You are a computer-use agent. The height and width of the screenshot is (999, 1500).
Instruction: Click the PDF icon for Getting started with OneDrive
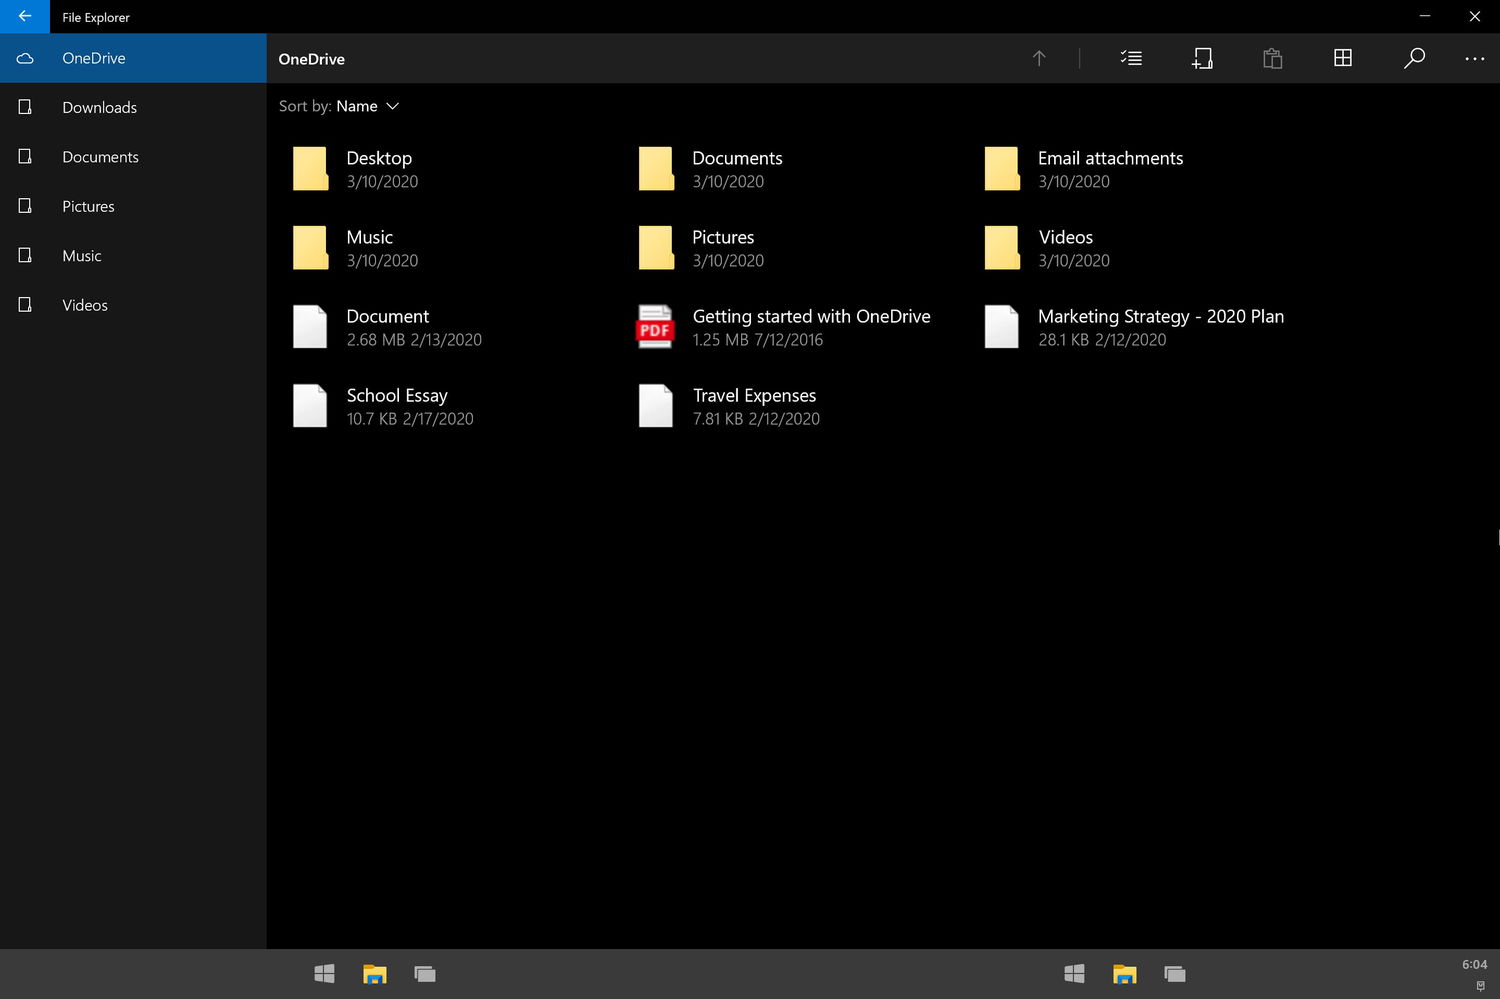coord(655,326)
